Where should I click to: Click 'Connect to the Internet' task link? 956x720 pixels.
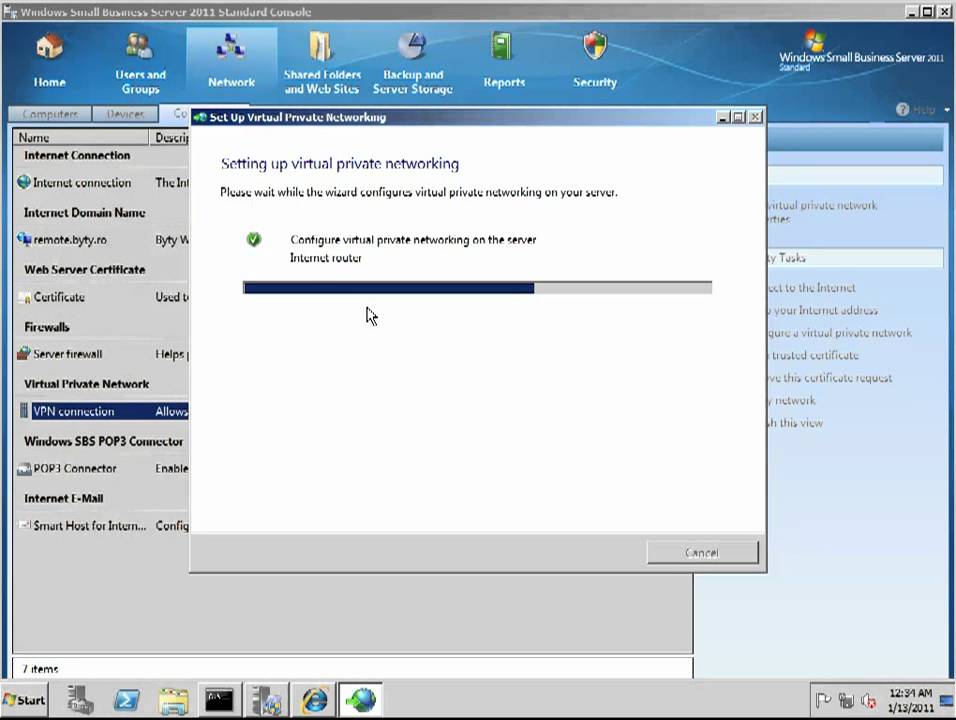811,287
